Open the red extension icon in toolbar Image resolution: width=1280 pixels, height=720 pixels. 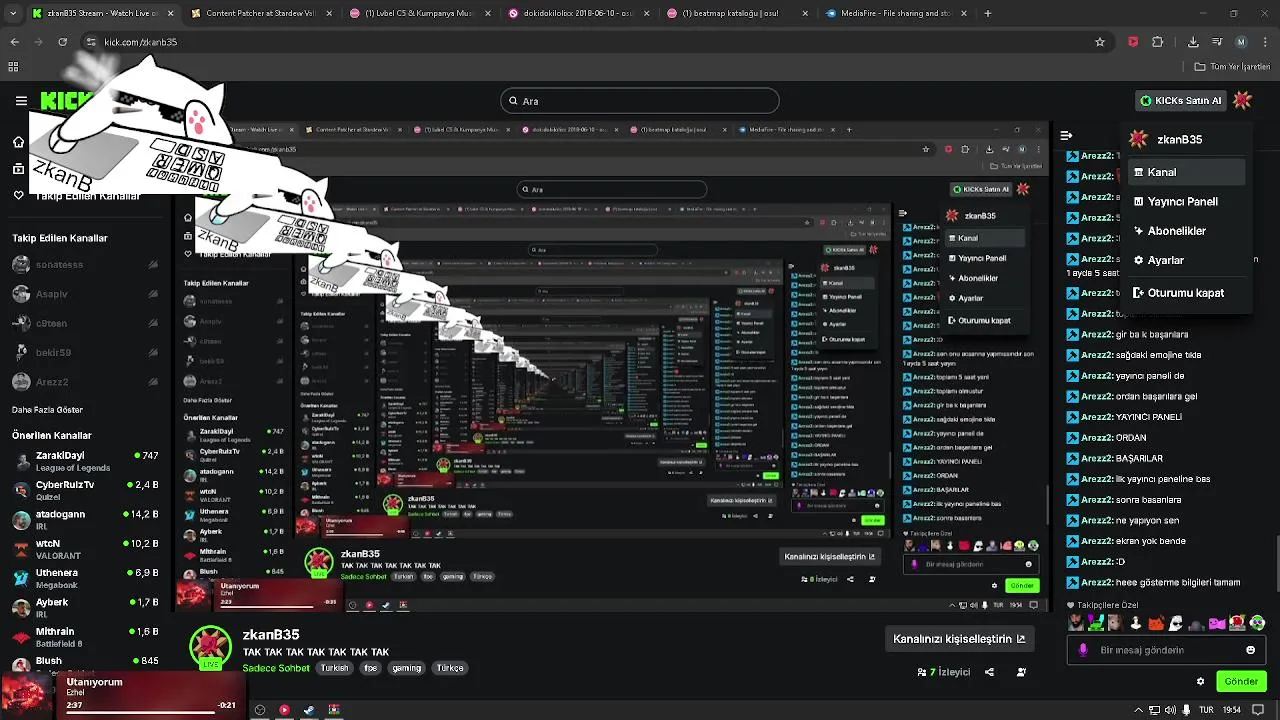tap(1133, 42)
